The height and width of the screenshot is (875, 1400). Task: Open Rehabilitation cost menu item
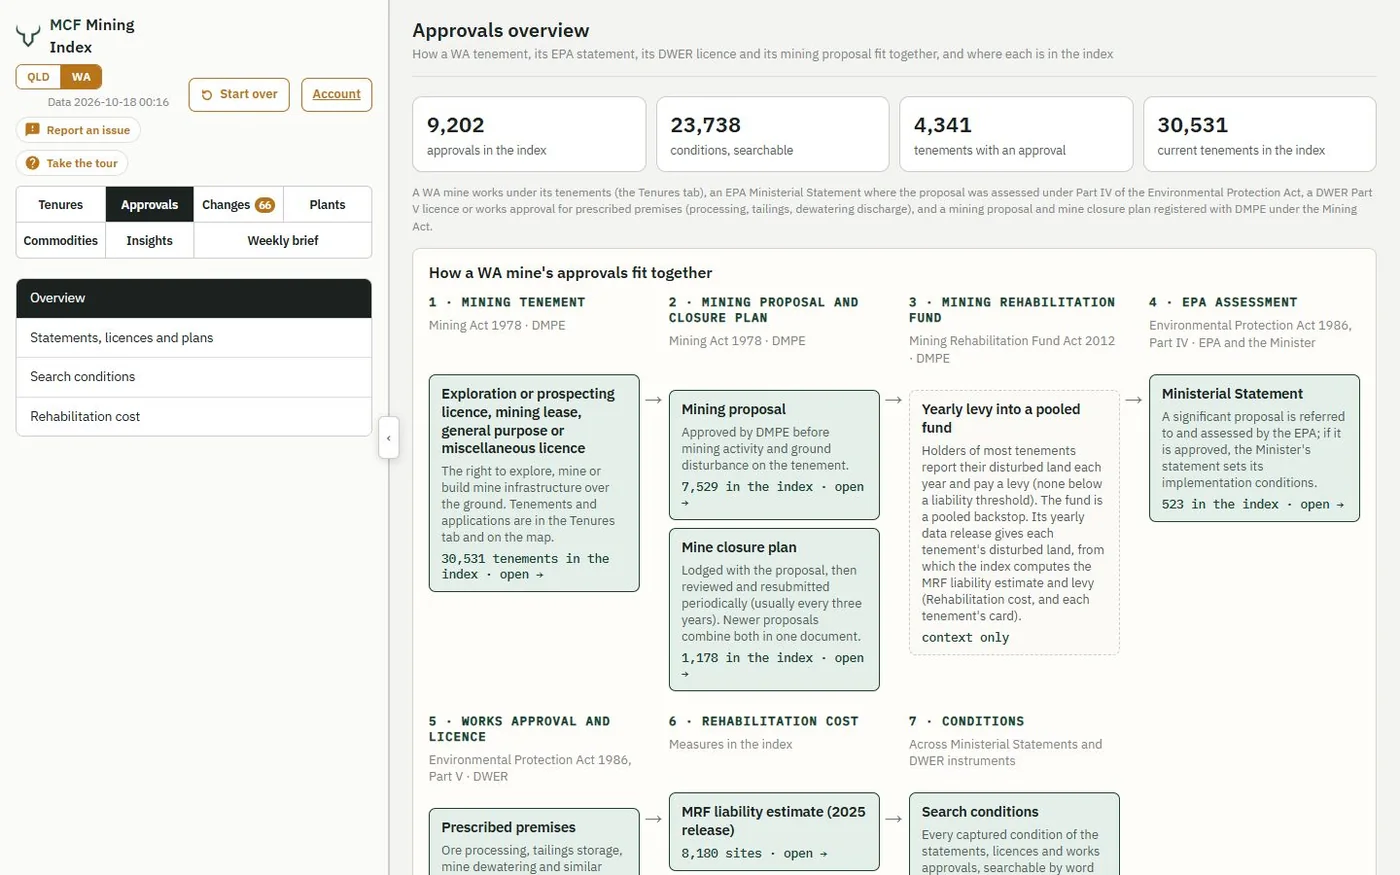point(194,416)
